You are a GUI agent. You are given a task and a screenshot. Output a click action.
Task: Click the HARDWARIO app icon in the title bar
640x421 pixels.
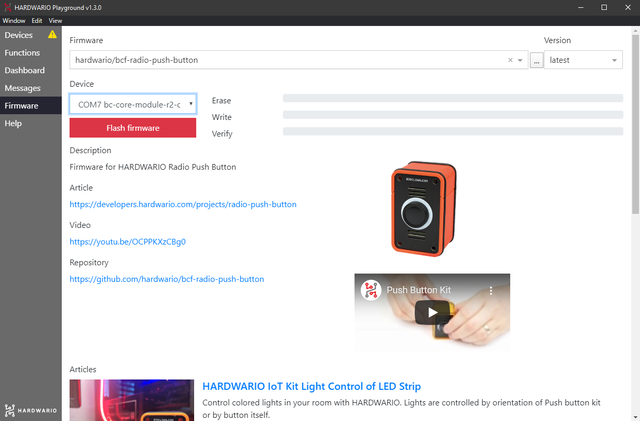click(7, 6)
